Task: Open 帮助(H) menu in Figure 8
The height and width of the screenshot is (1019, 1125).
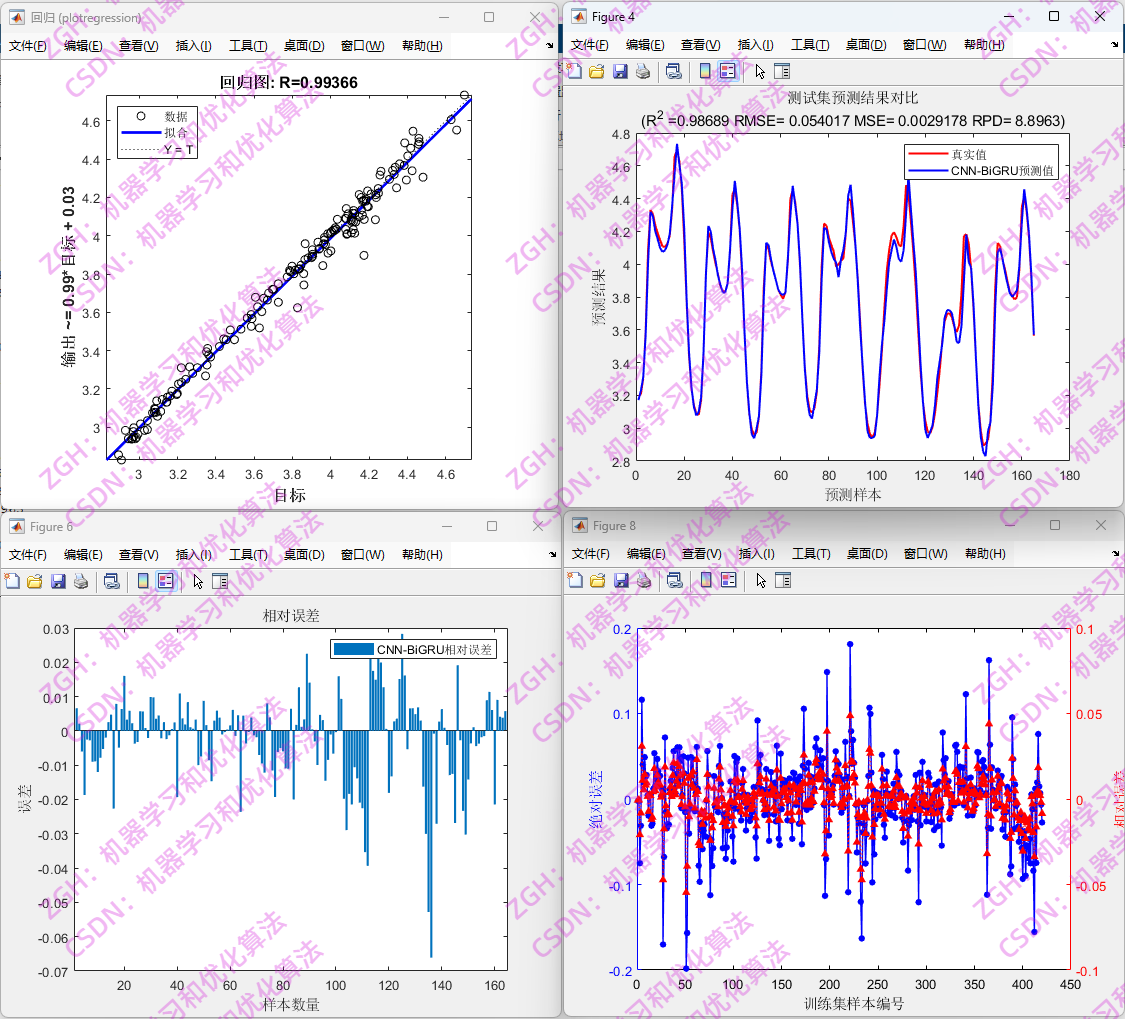Action: click(x=985, y=554)
